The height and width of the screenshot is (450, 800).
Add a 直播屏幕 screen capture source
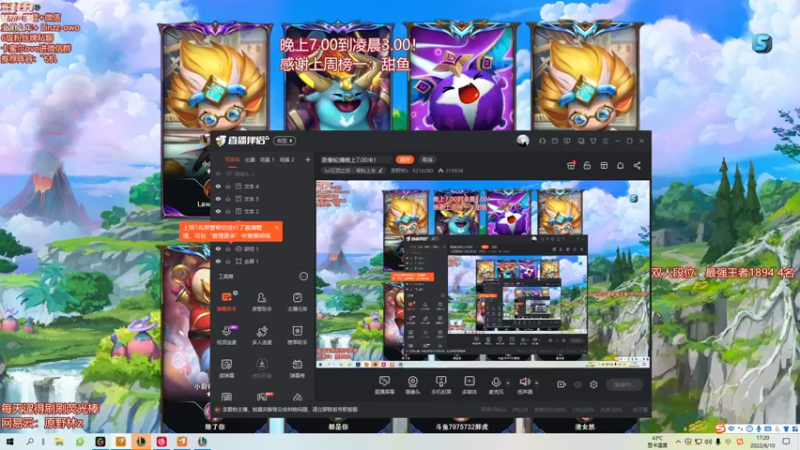click(x=384, y=385)
